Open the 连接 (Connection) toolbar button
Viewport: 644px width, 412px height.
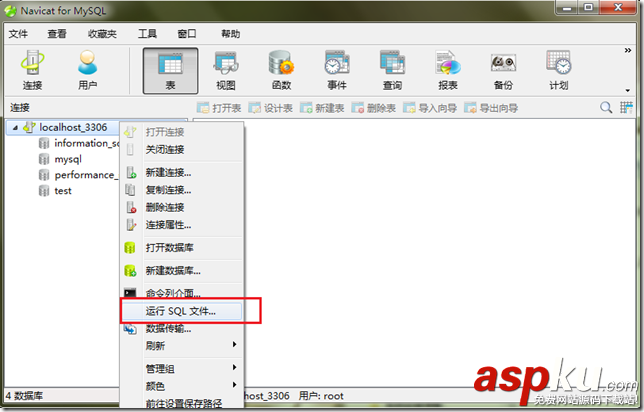pyautogui.click(x=32, y=70)
